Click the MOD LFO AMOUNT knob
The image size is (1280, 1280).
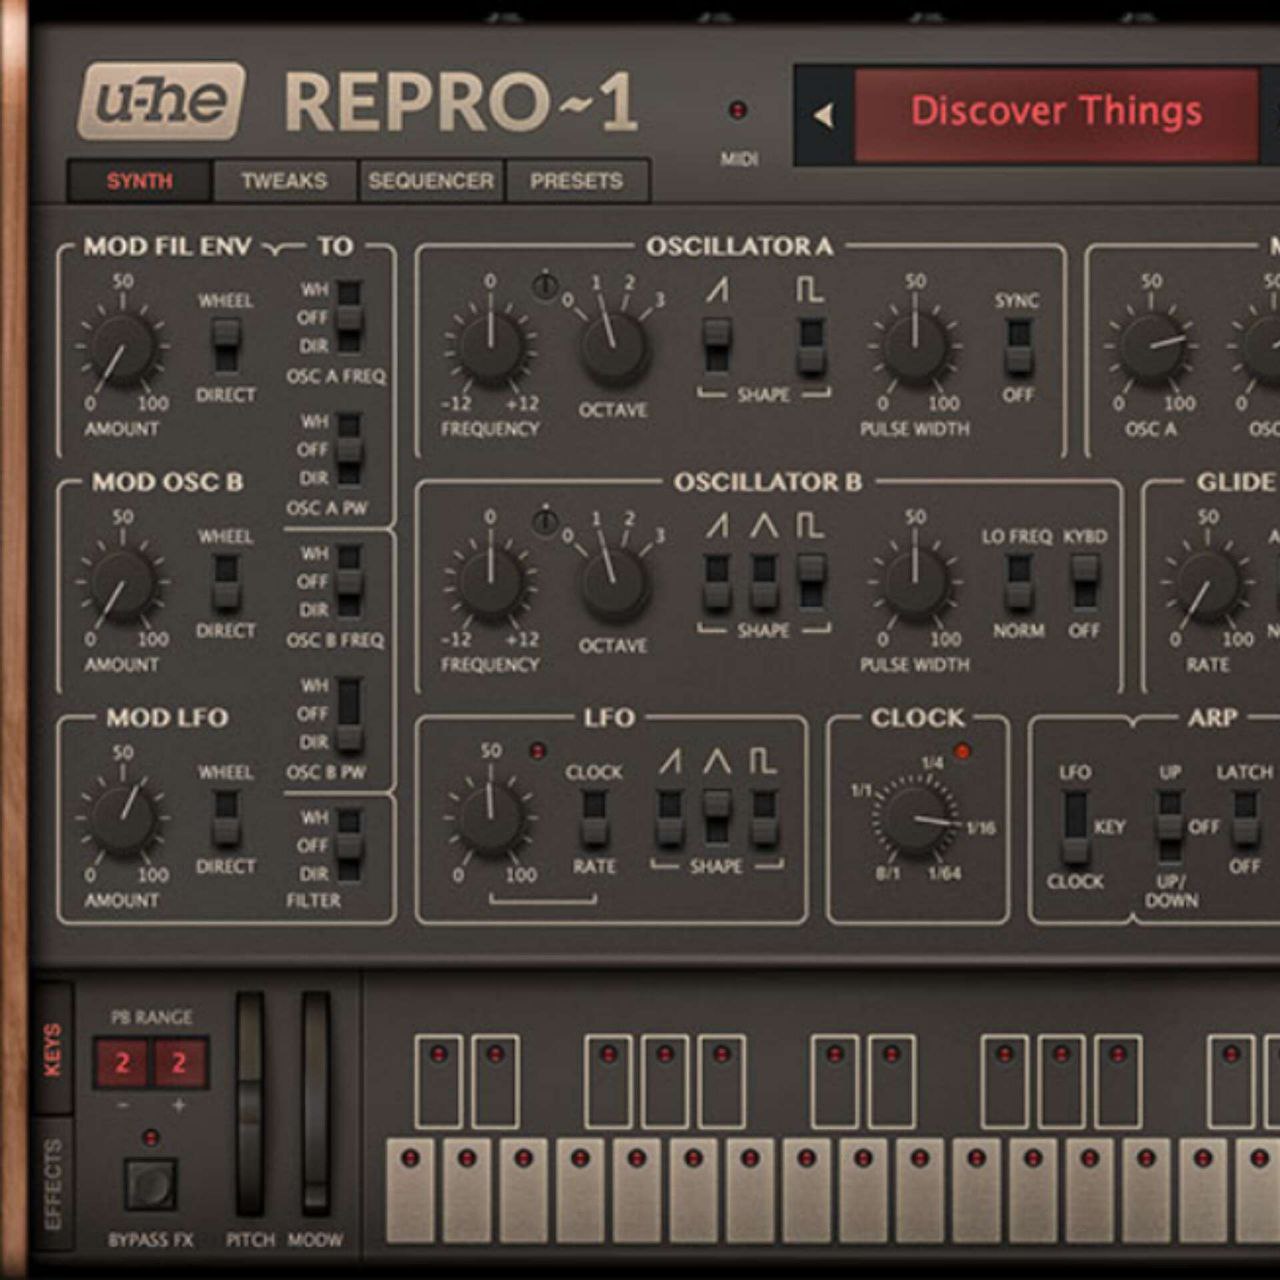tap(123, 818)
